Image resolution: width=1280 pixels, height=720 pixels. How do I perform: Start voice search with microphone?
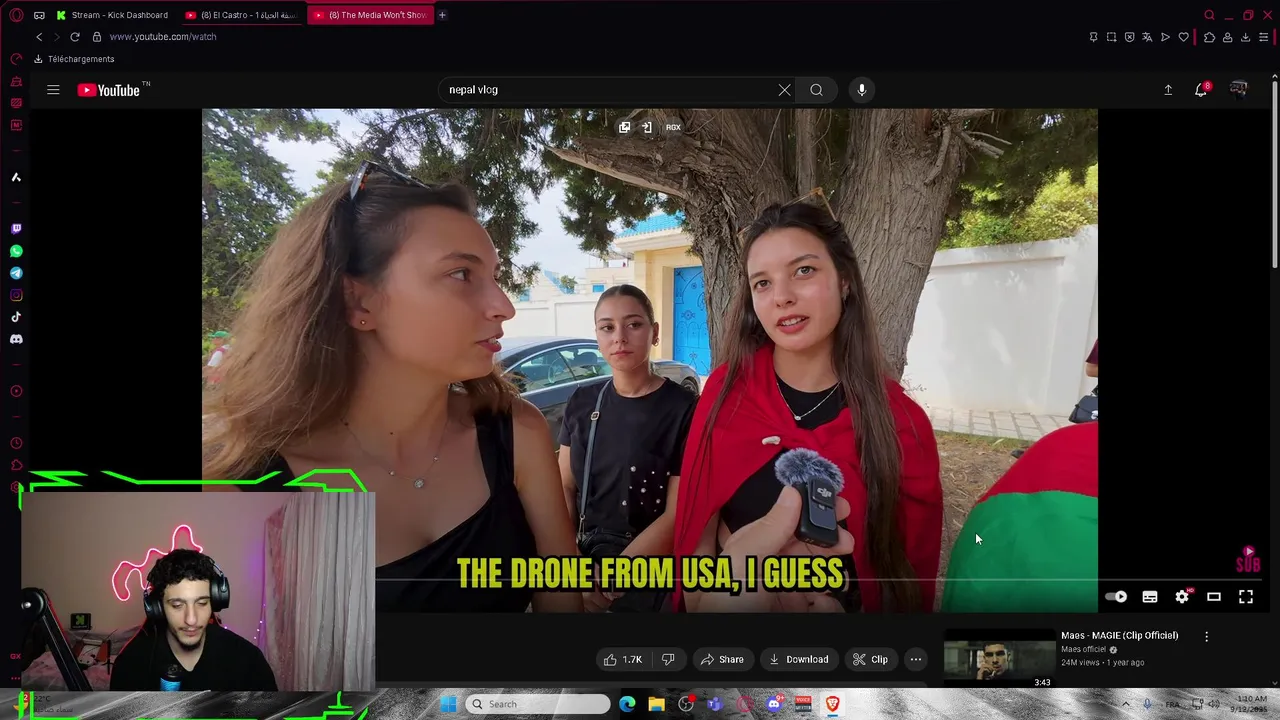[x=861, y=90]
